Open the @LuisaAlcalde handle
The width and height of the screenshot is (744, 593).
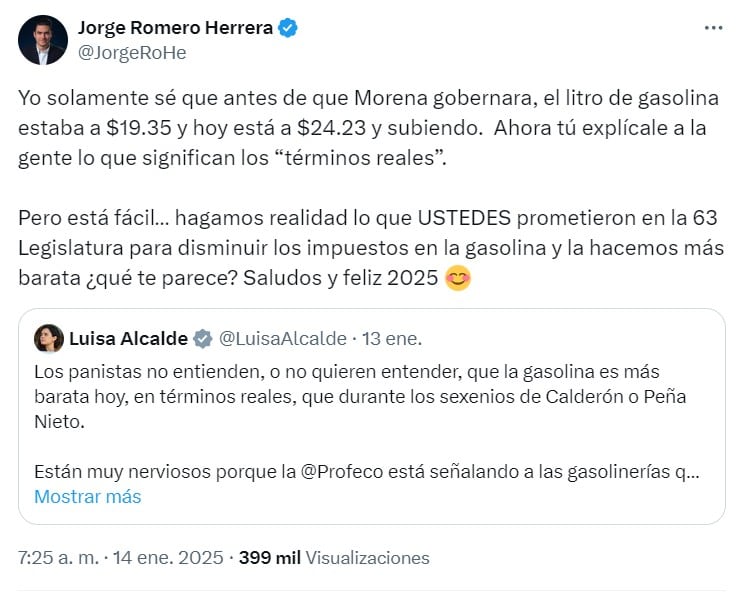pos(282,339)
